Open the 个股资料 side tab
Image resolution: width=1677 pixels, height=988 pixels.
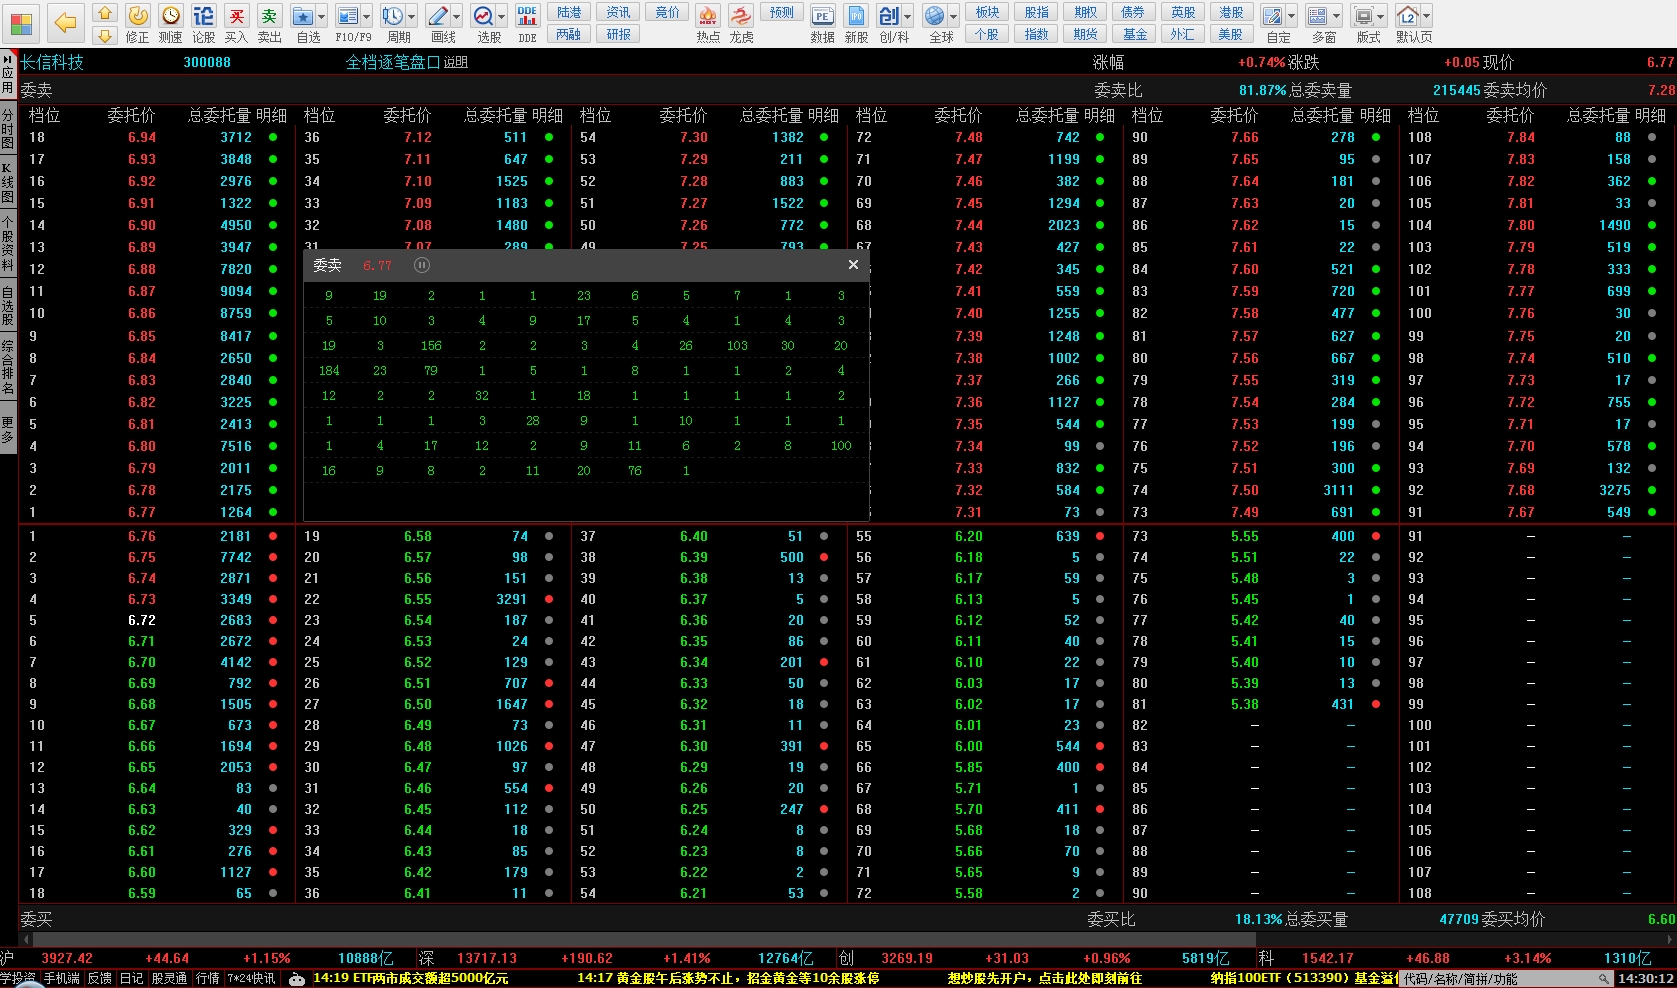point(8,243)
